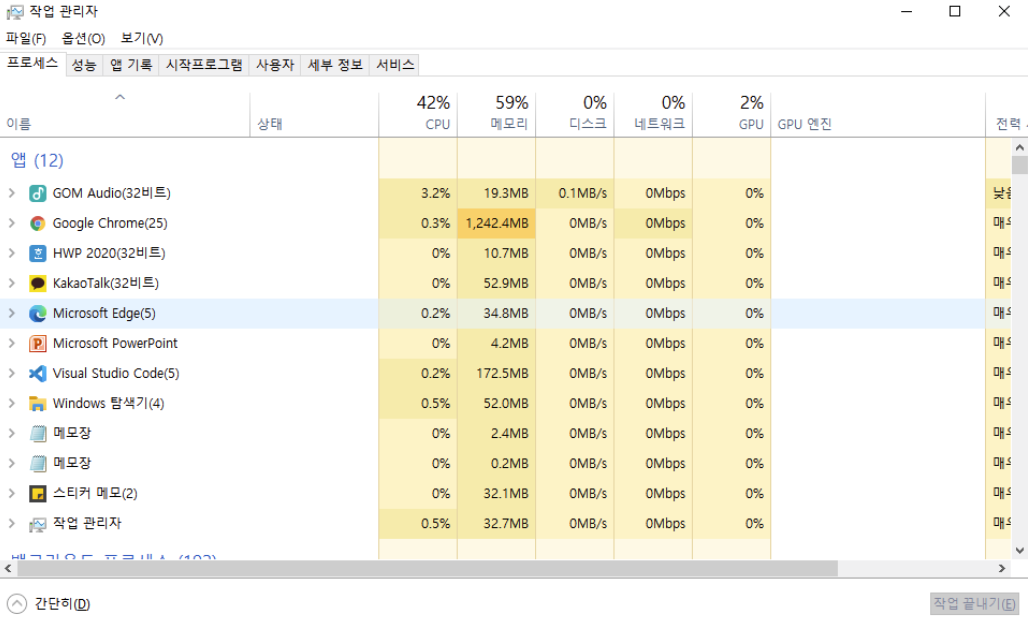Switch to the 시작프로그램 tab

(204, 65)
